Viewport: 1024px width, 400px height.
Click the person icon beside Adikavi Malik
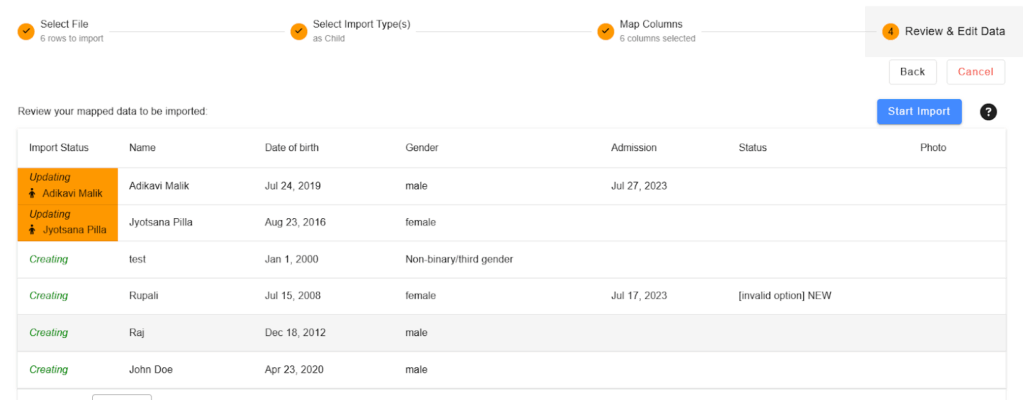click(x=33, y=193)
